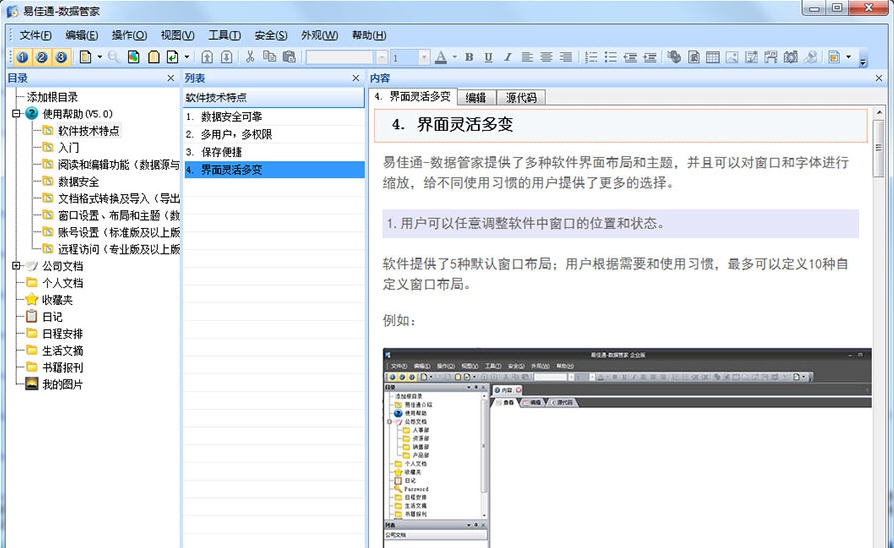Viewport: 894px width, 548px height.
Task: Toggle the panel 1 button in toolbar
Action: pos(23,58)
